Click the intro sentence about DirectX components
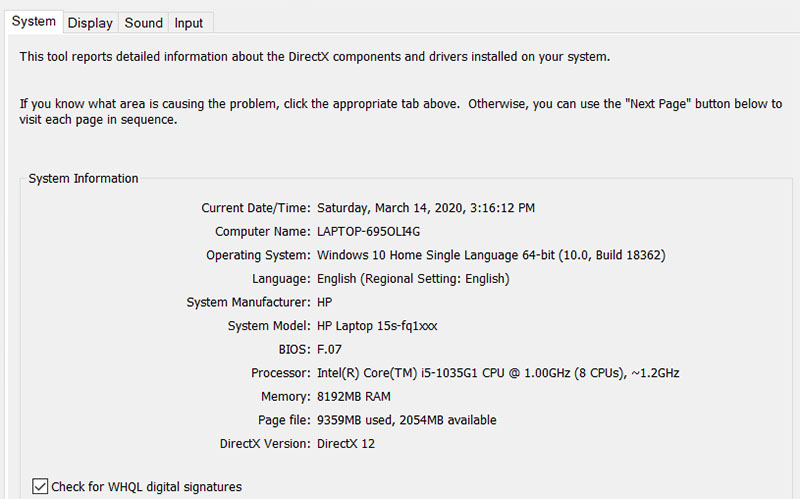 click(315, 57)
